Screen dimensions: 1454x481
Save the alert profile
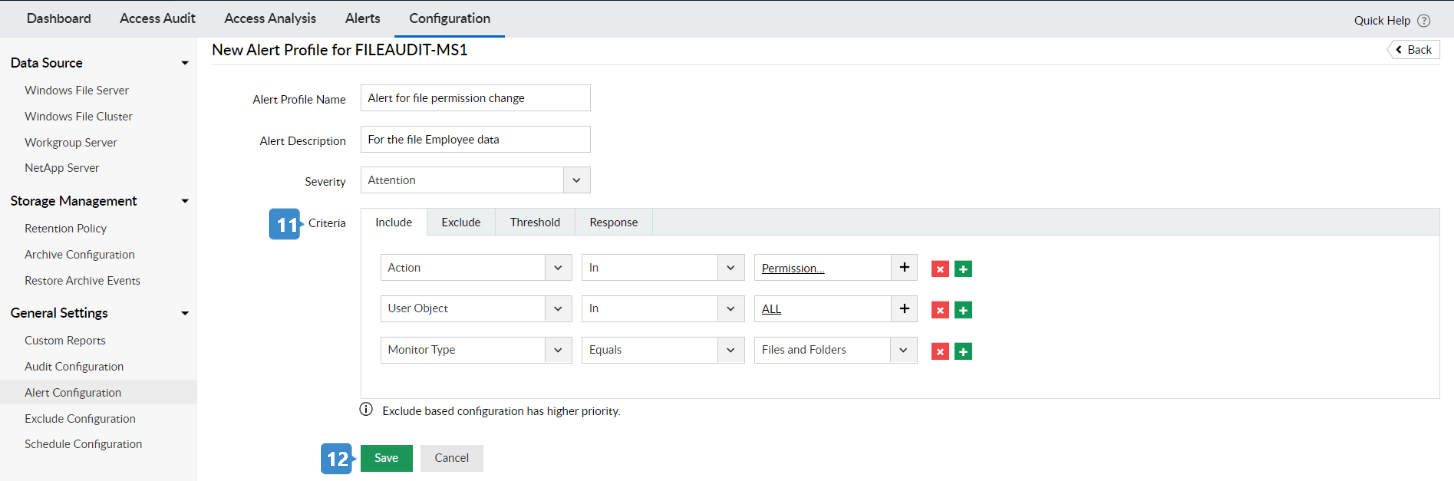pyautogui.click(x=386, y=458)
